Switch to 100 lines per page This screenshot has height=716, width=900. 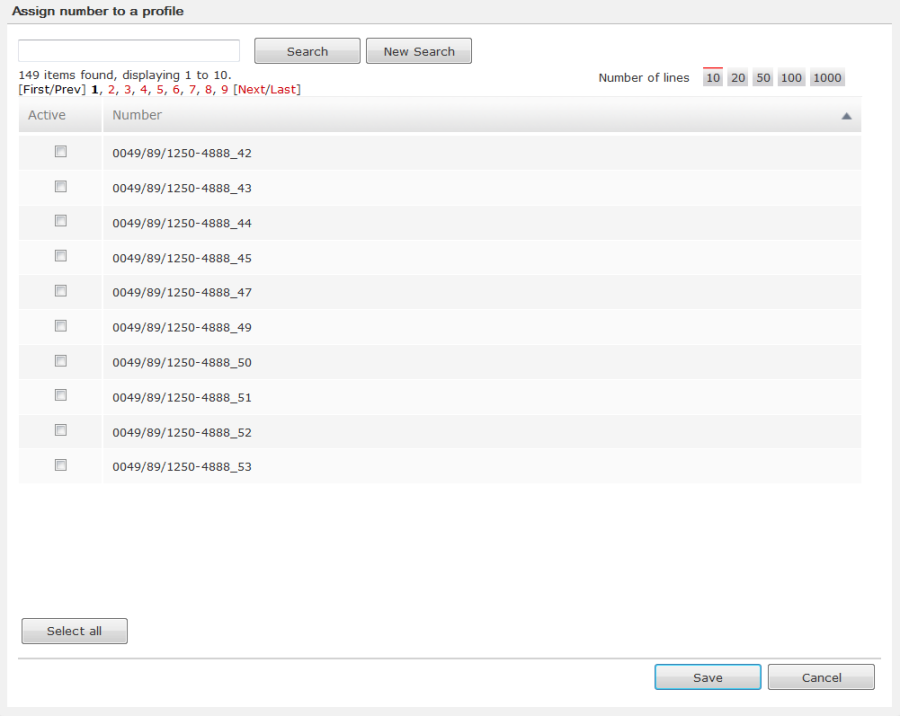pos(790,77)
